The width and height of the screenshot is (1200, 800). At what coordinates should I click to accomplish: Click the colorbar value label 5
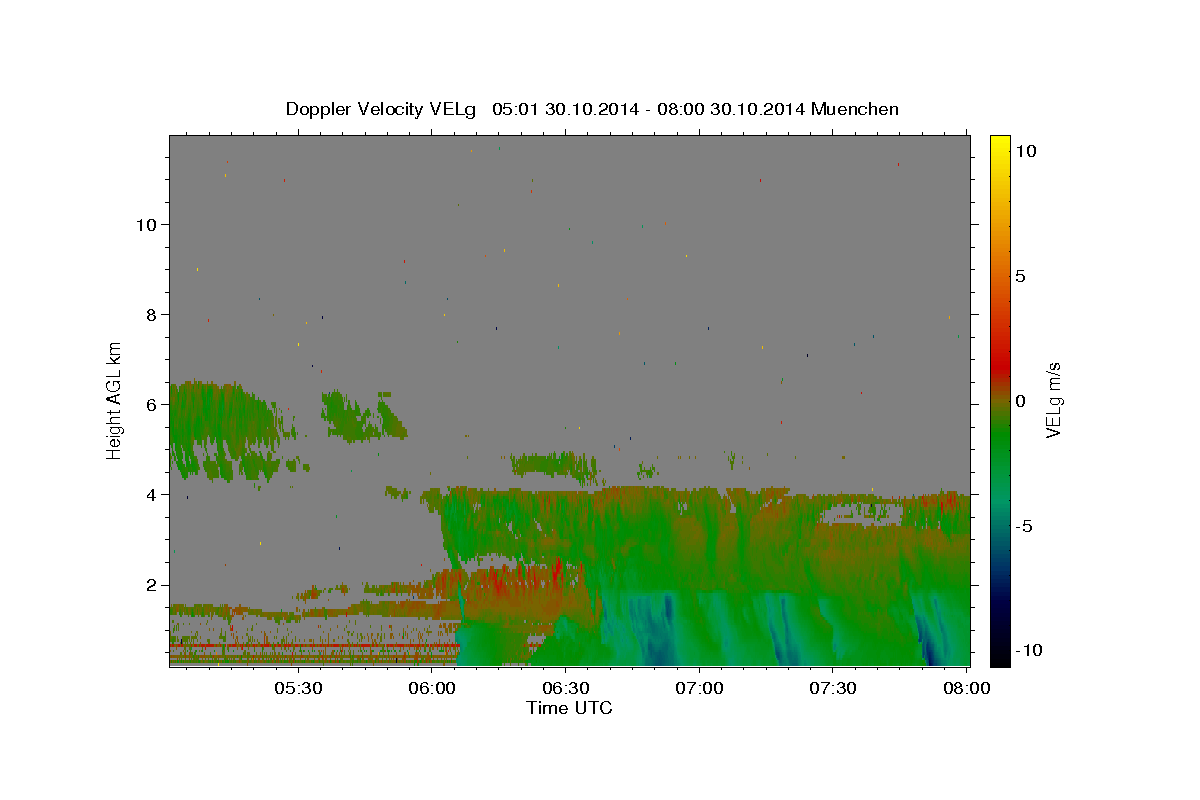(x=1021, y=276)
